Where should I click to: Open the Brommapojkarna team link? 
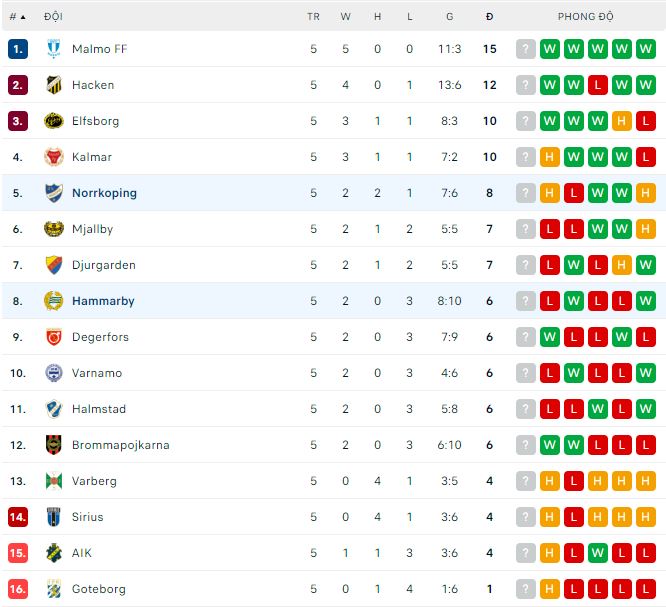pyautogui.click(x=120, y=445)
